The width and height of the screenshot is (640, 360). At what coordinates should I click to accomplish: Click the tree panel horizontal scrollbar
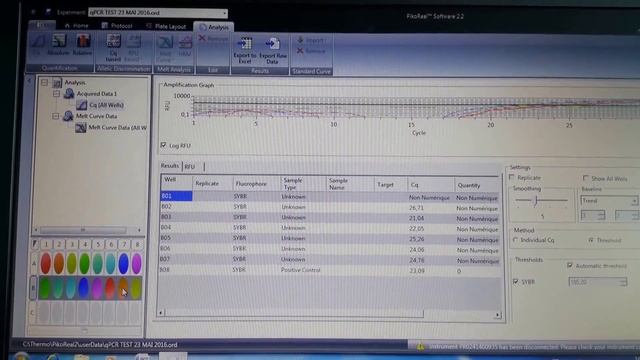coord(83,230)
